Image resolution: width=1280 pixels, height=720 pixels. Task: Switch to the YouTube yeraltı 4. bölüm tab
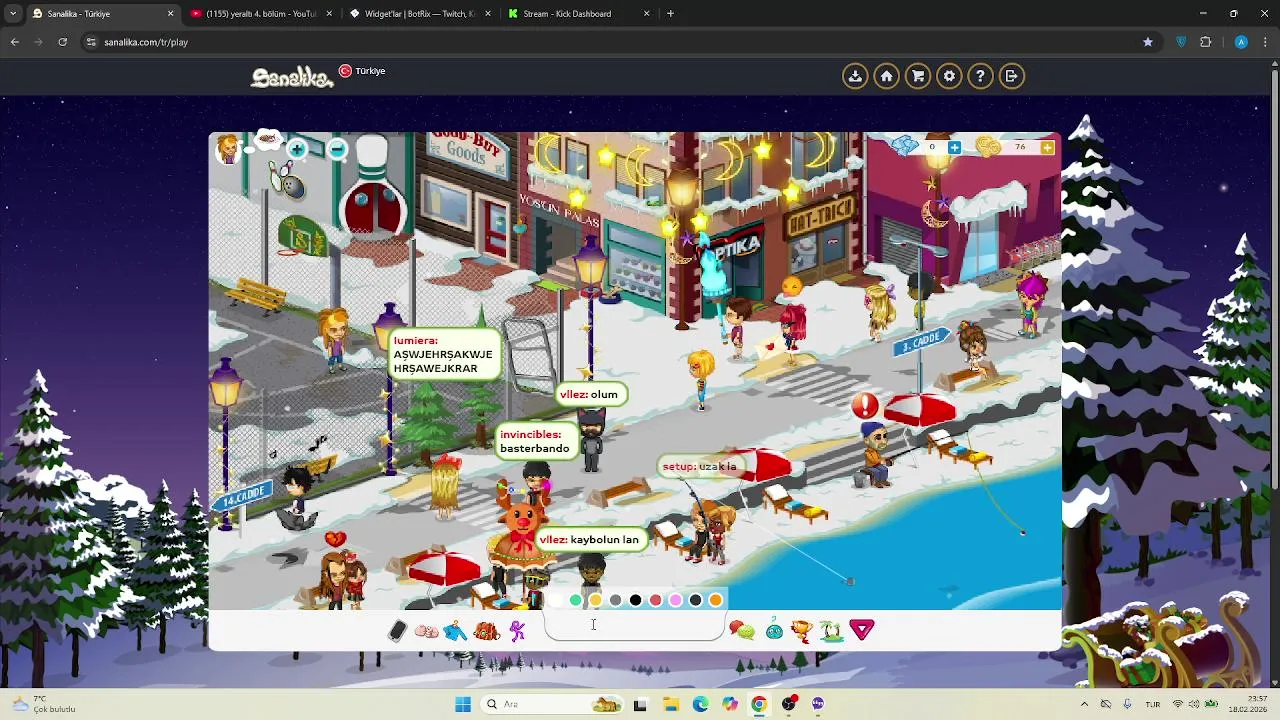coord(262,14)
